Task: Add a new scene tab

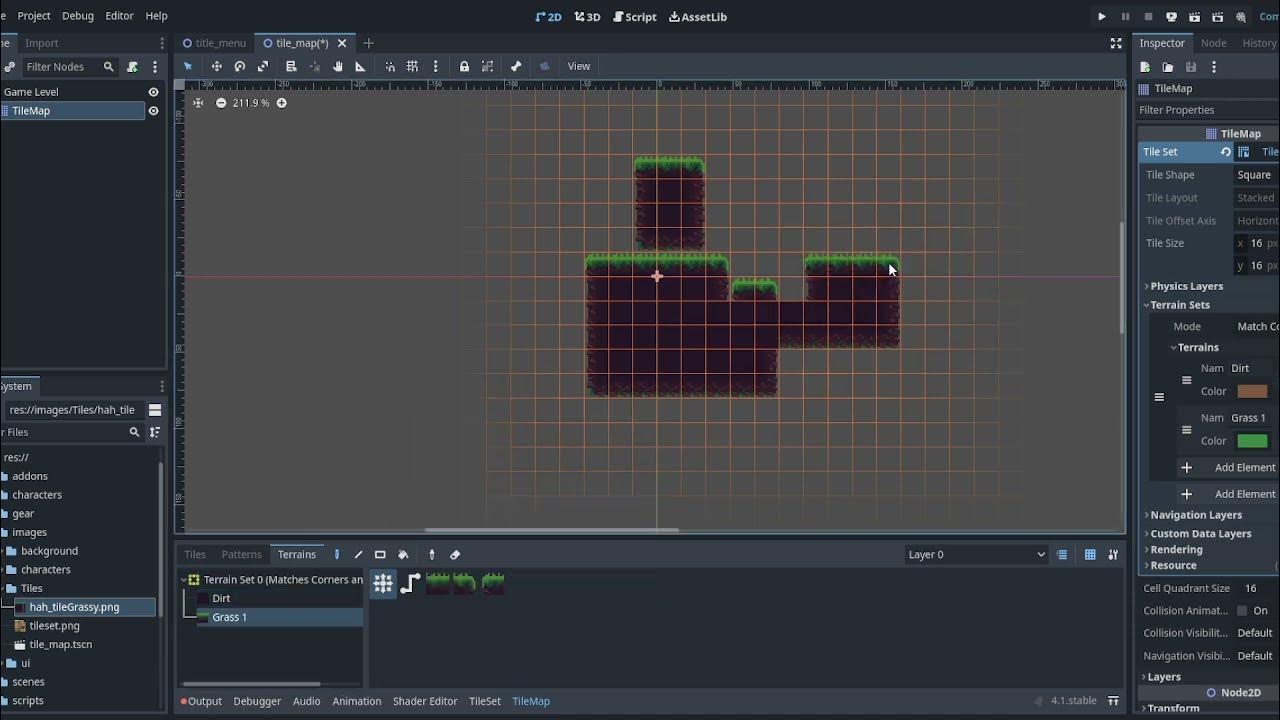Action: click(368, 43)
